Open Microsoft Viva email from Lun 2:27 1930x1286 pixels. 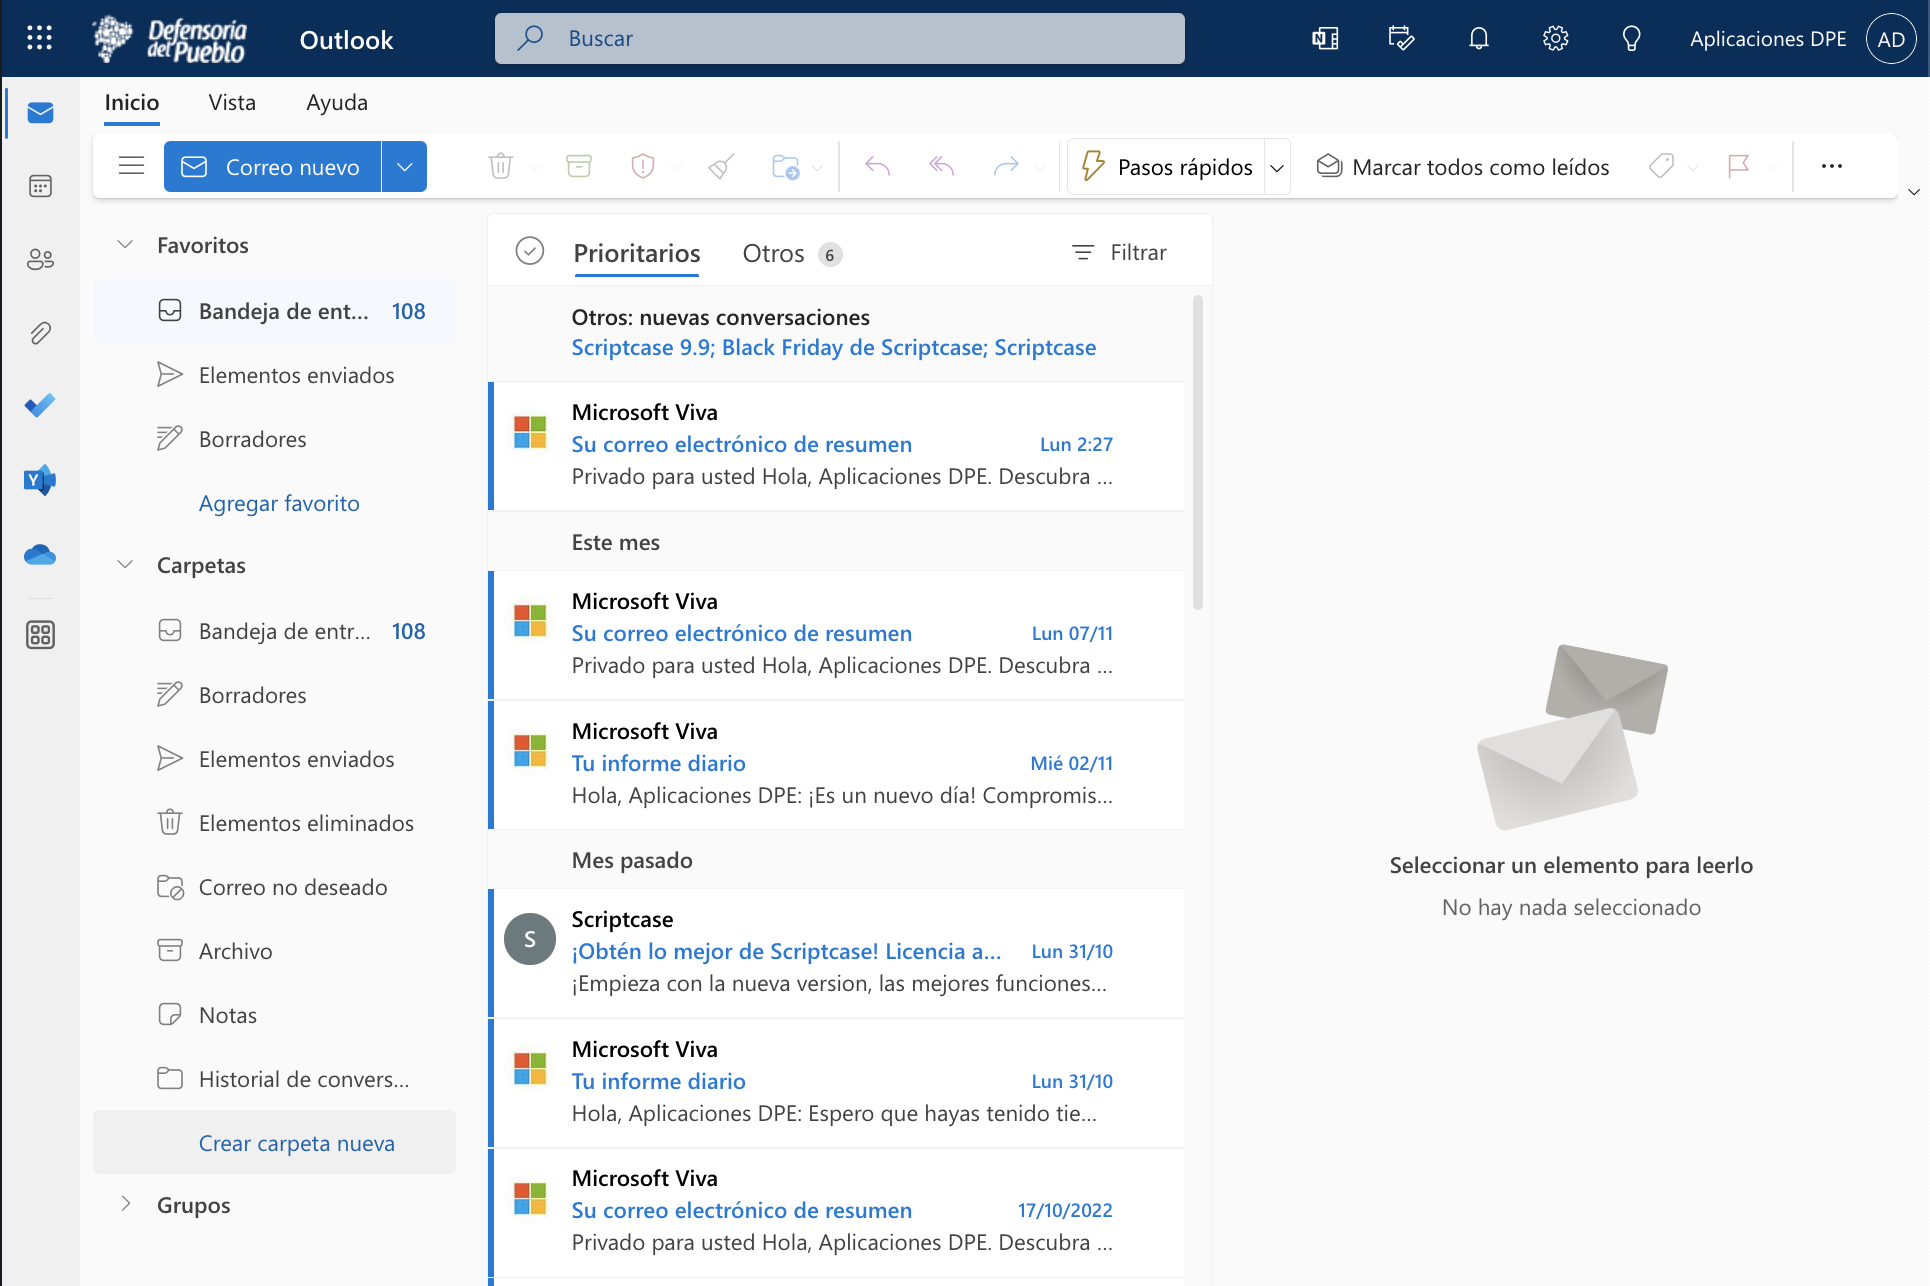coord(838,445)
